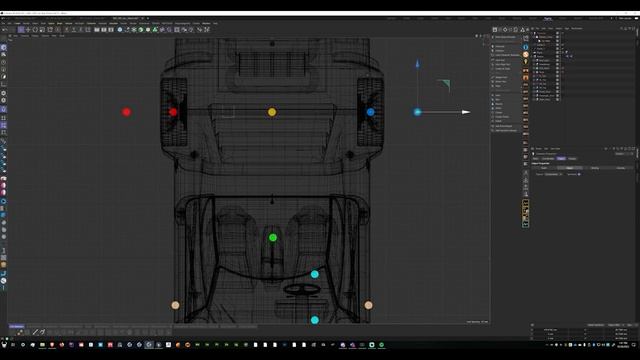Select the active document tab
Screen dimensions: 640x360
[x=128, y=18]
